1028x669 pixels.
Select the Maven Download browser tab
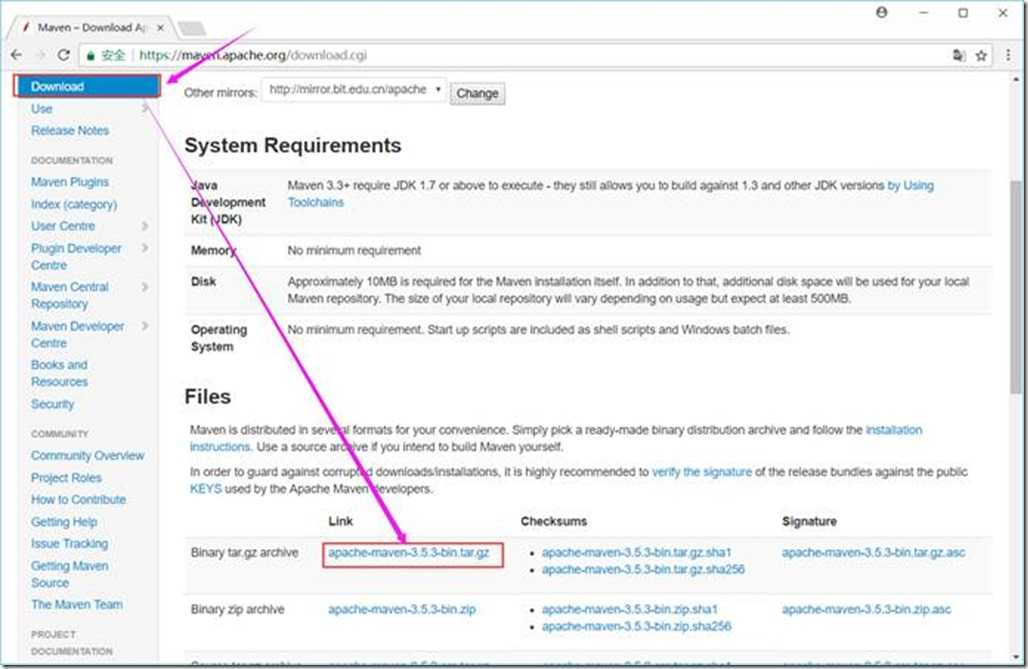click(x=92, y=28)
